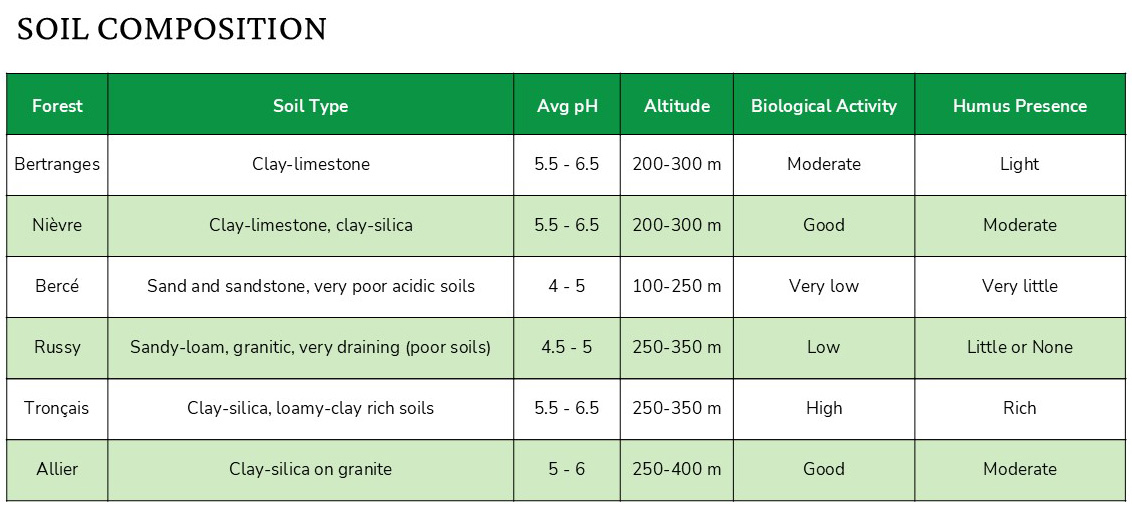The image size is (1132, 507).
Task: Select the Bertranges forest cell
Action: 57,164
